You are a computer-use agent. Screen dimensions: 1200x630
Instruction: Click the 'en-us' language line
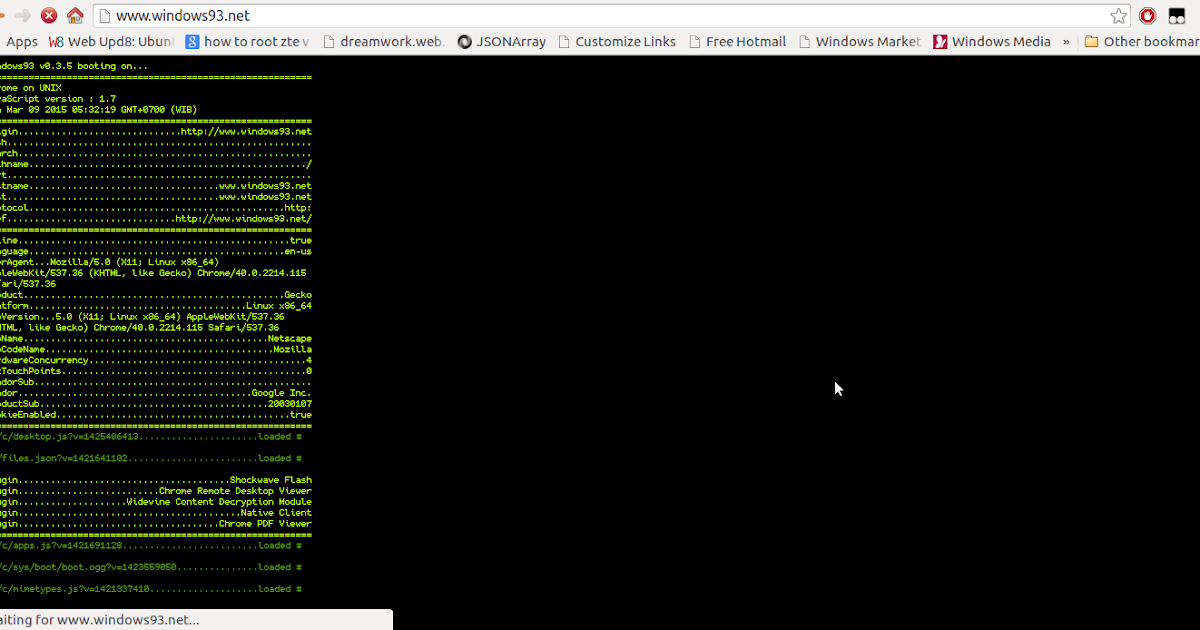(x=156, y=251)
